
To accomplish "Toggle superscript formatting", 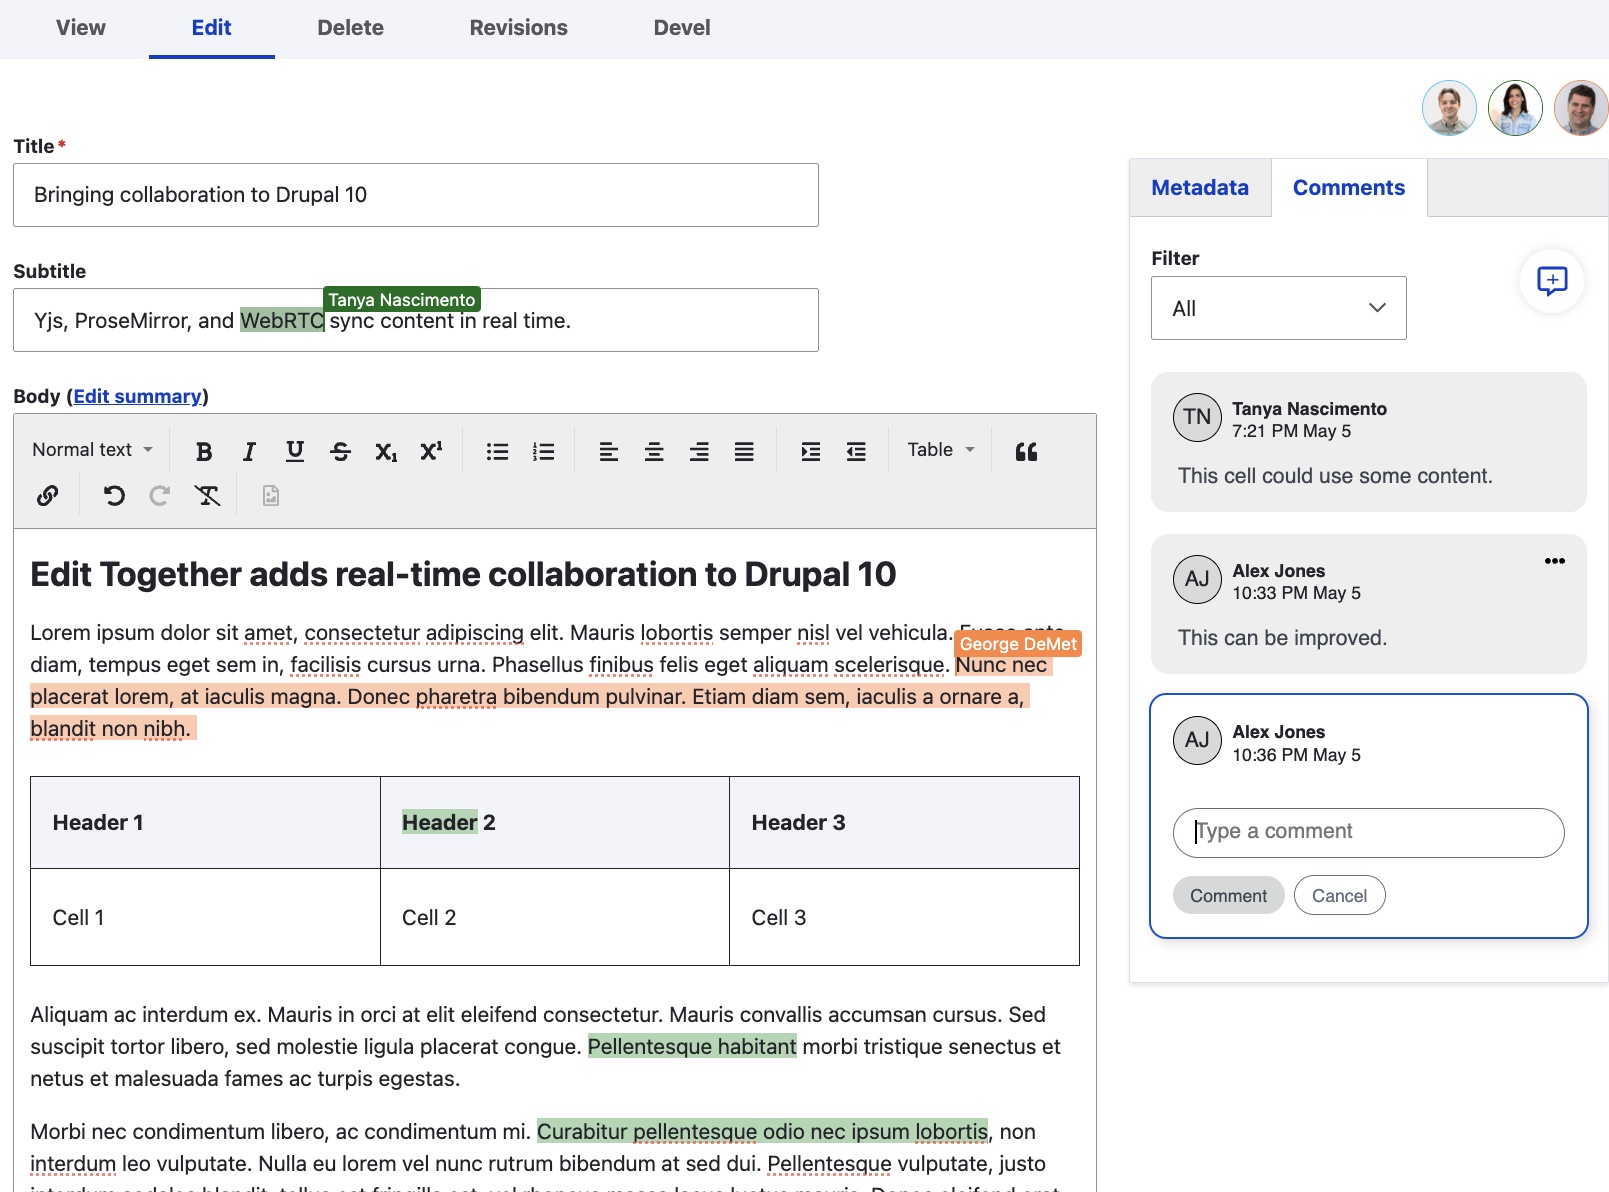I will (431, 452).
